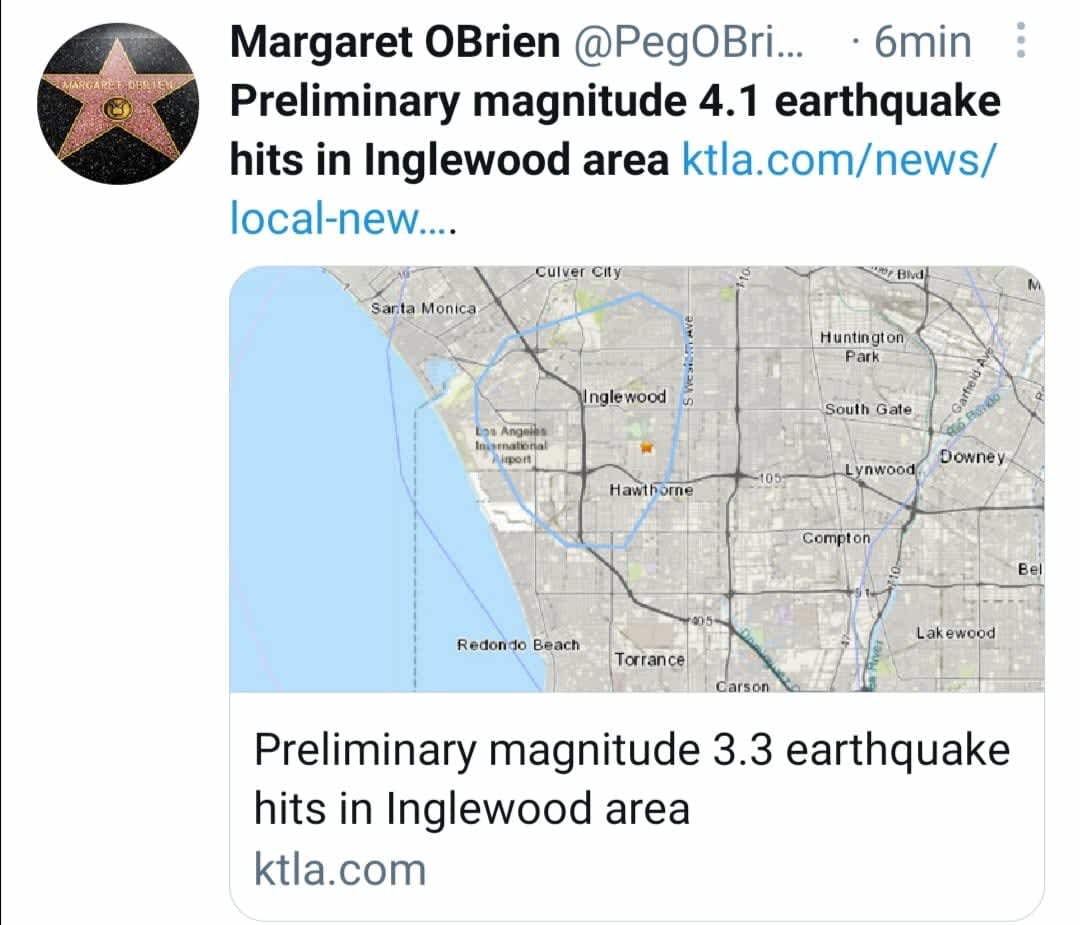Viewport: 1080px width, 925px height.
Task: Click the Inglewood label on the map
Action: (x=625, y=397)
